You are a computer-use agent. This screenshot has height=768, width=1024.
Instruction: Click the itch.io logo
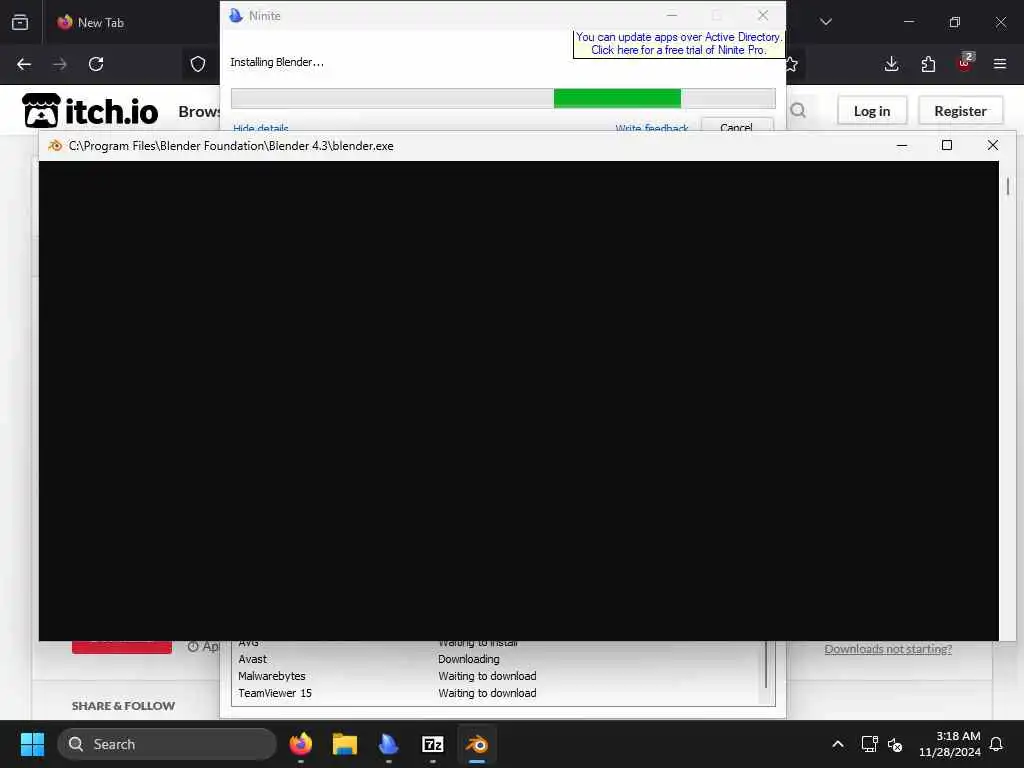tap(90, 110)
